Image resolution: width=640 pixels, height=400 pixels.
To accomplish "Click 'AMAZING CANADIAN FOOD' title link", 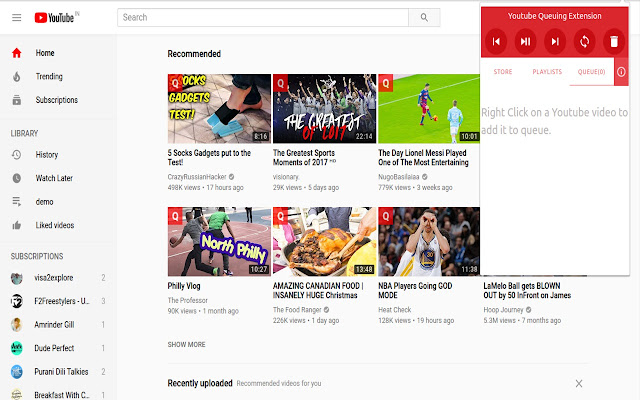I will click(x=318, y=291).
